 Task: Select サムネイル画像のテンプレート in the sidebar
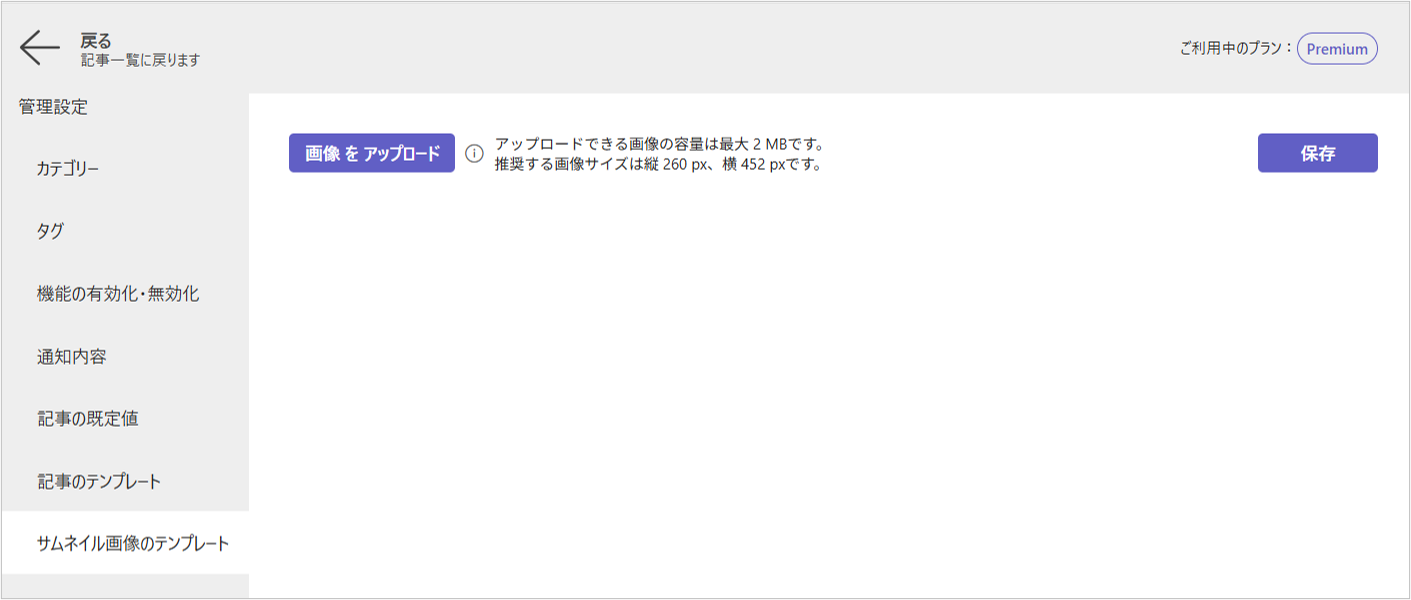(x=133, y=544)
